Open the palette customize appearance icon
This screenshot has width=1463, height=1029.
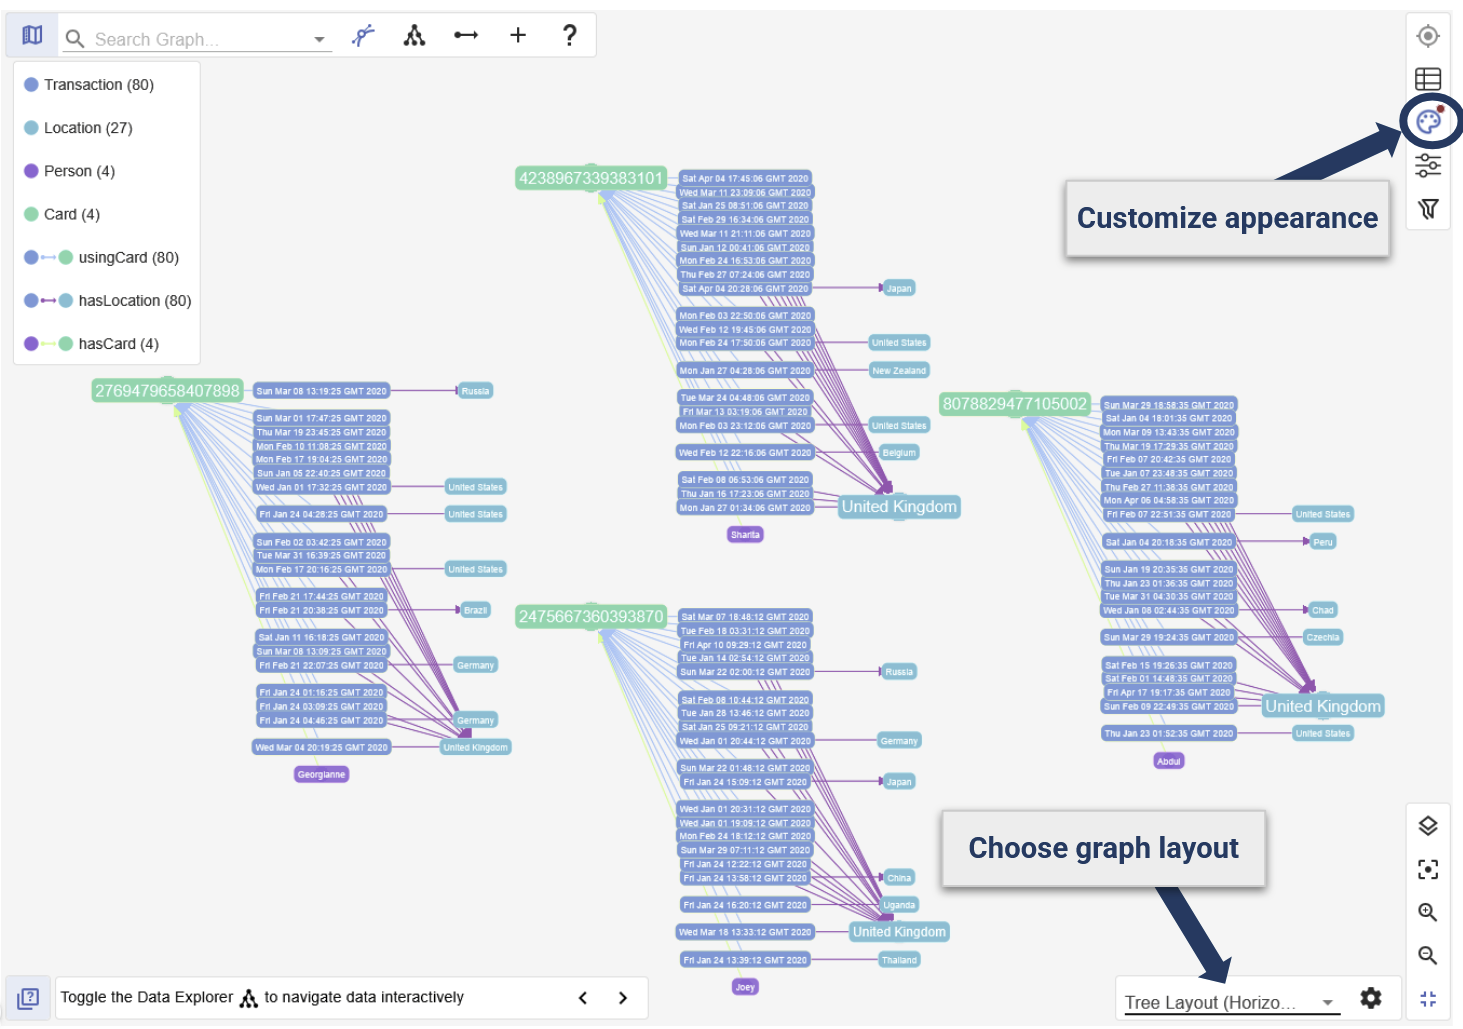1428,122
